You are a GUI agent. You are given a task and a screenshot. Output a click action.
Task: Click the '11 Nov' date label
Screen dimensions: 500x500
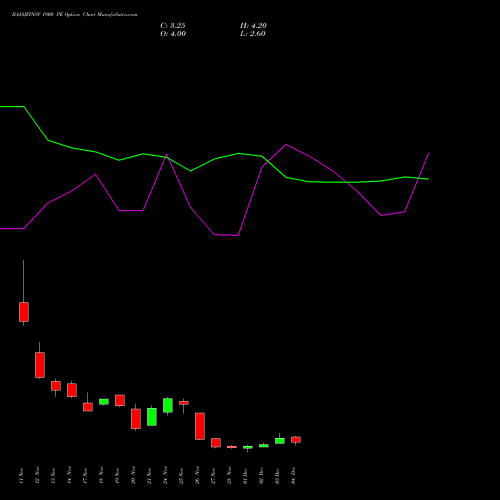21,476
